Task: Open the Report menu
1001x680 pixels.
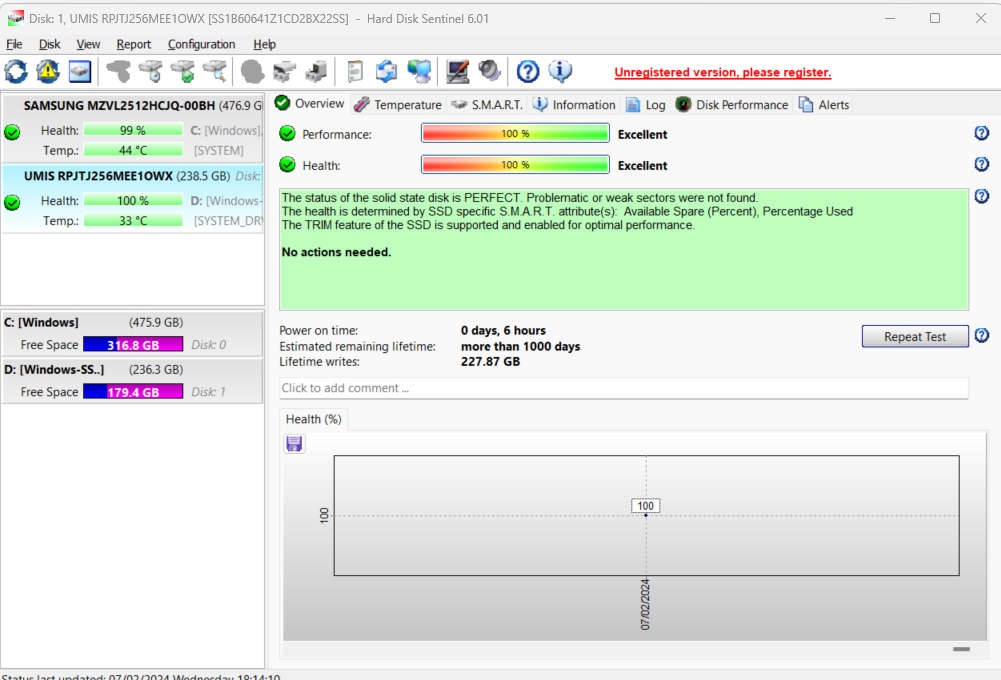Action: coord(133,44)
